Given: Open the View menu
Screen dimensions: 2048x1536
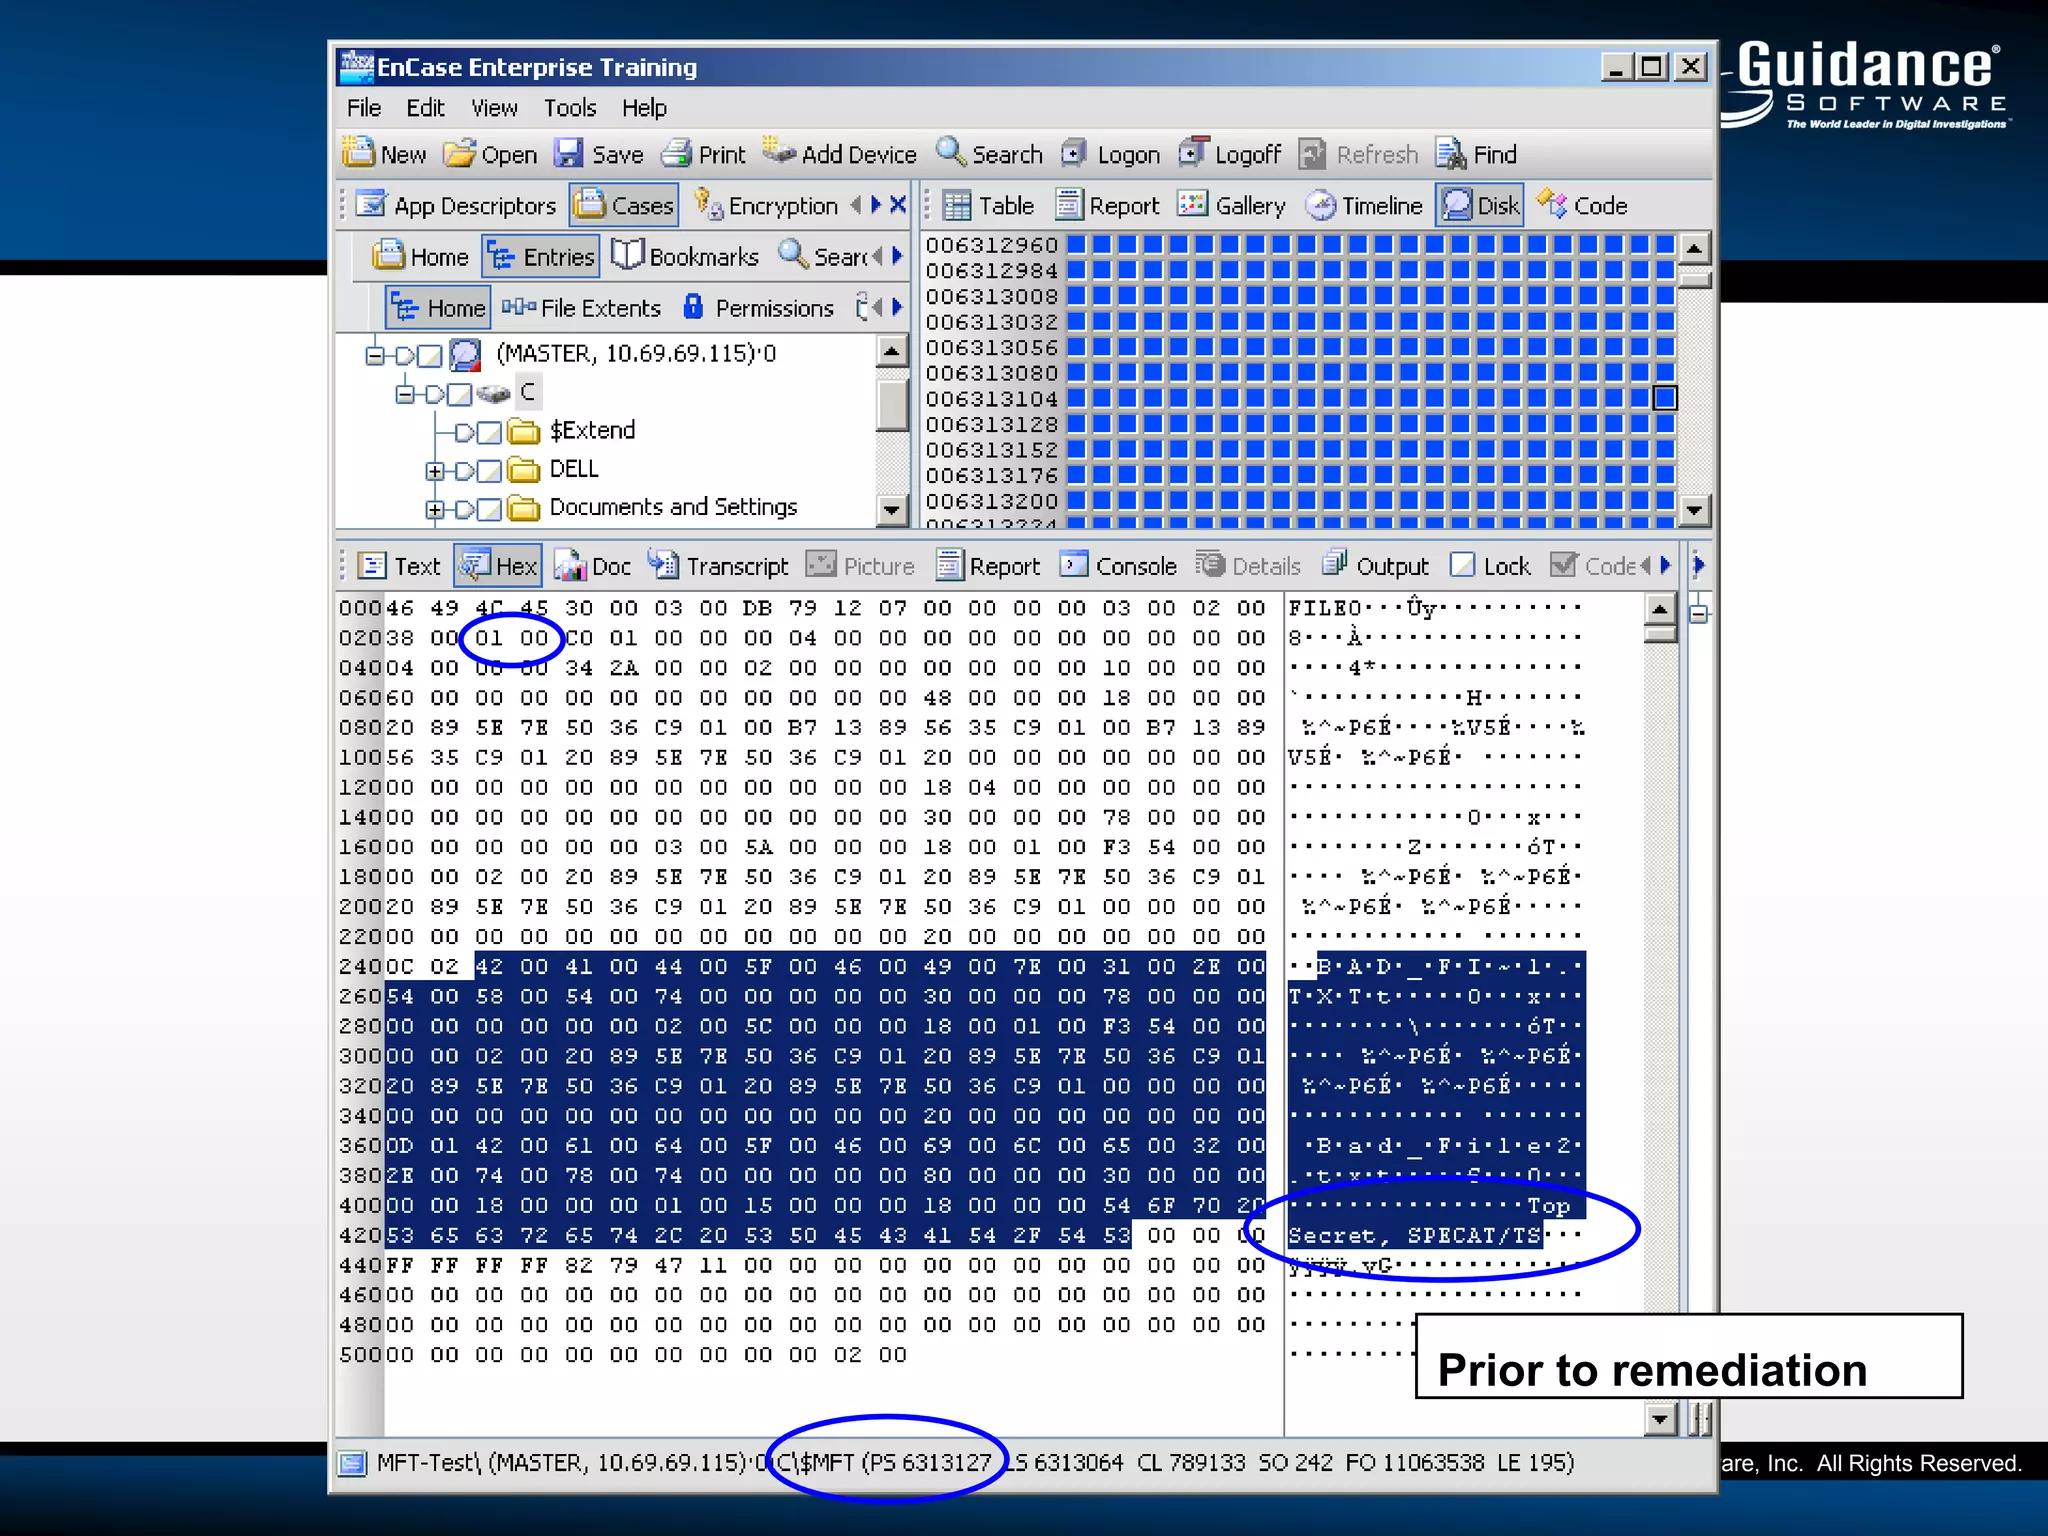Looking at the screenshot, I should [x=494, y=108].
